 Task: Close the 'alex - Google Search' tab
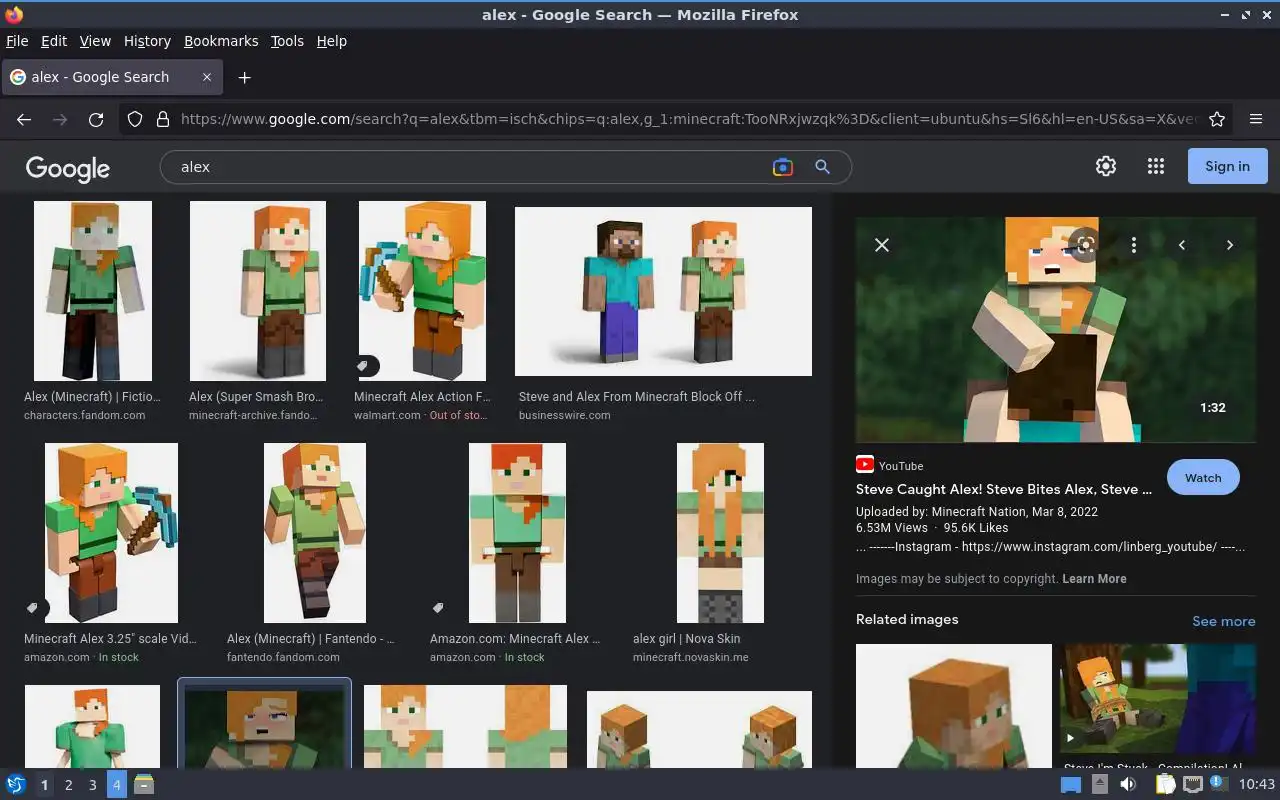[x=207, y=77]
